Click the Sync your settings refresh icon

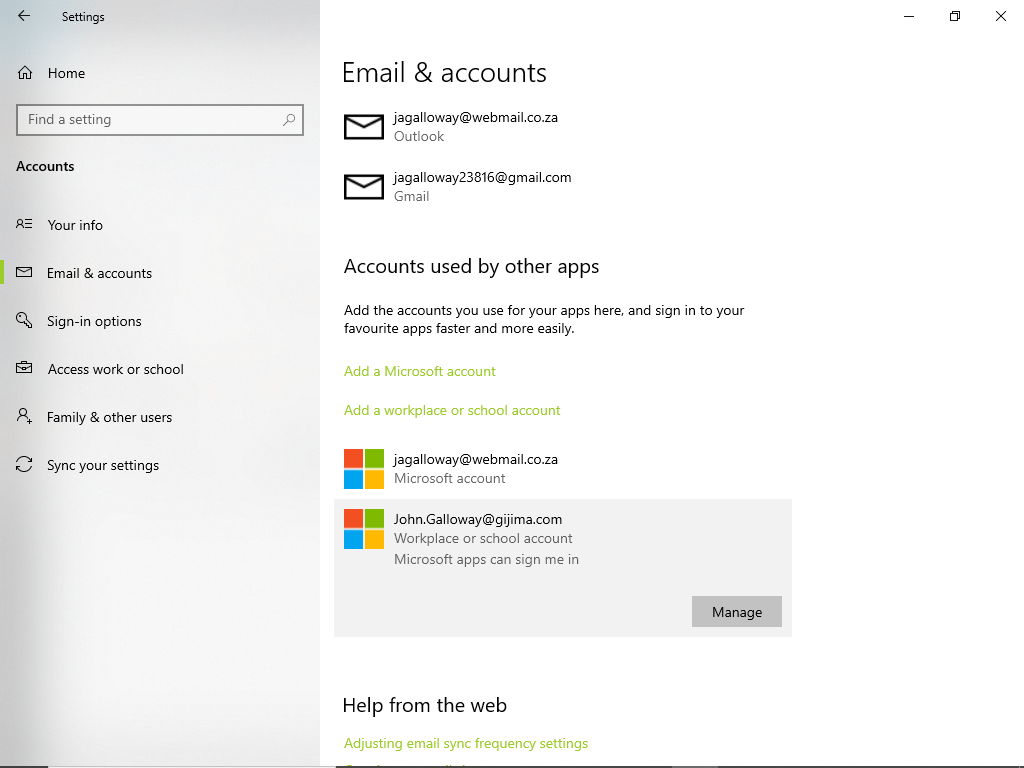click(23, 464)
